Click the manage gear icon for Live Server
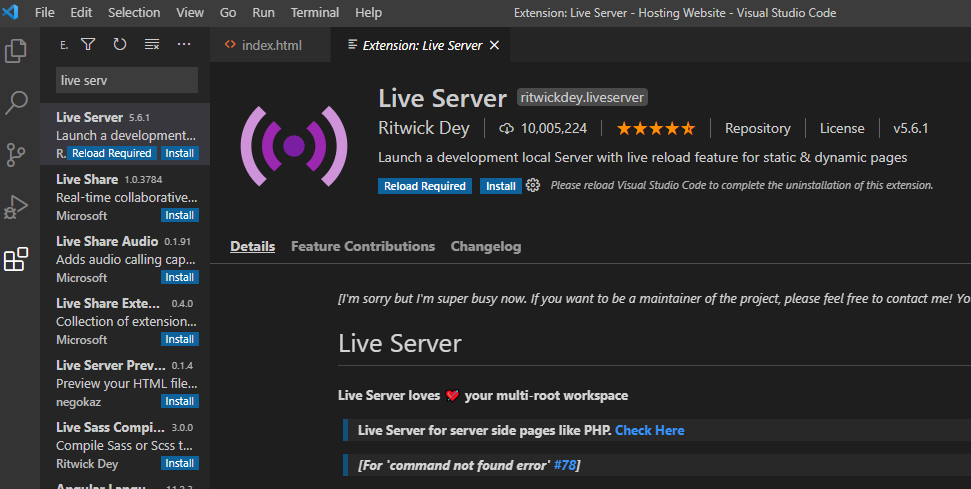Viewport: 971px width, 489px height. tap(533, 185)
